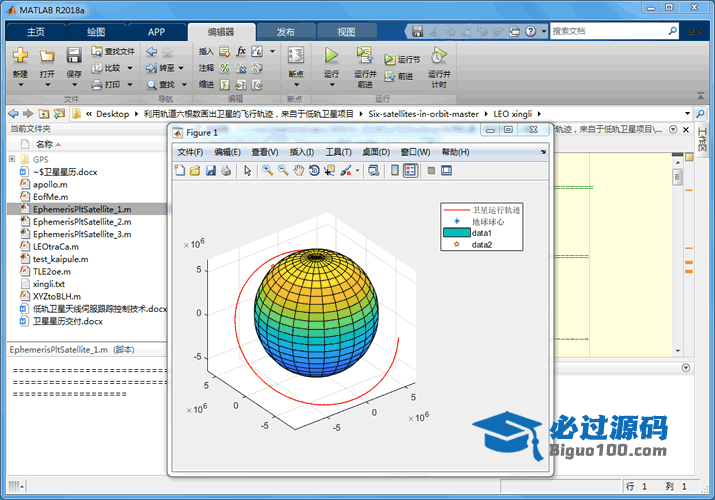Click Show Plot Tools and Dock Figure
The image size is (715, 500).
click(446, 170)
